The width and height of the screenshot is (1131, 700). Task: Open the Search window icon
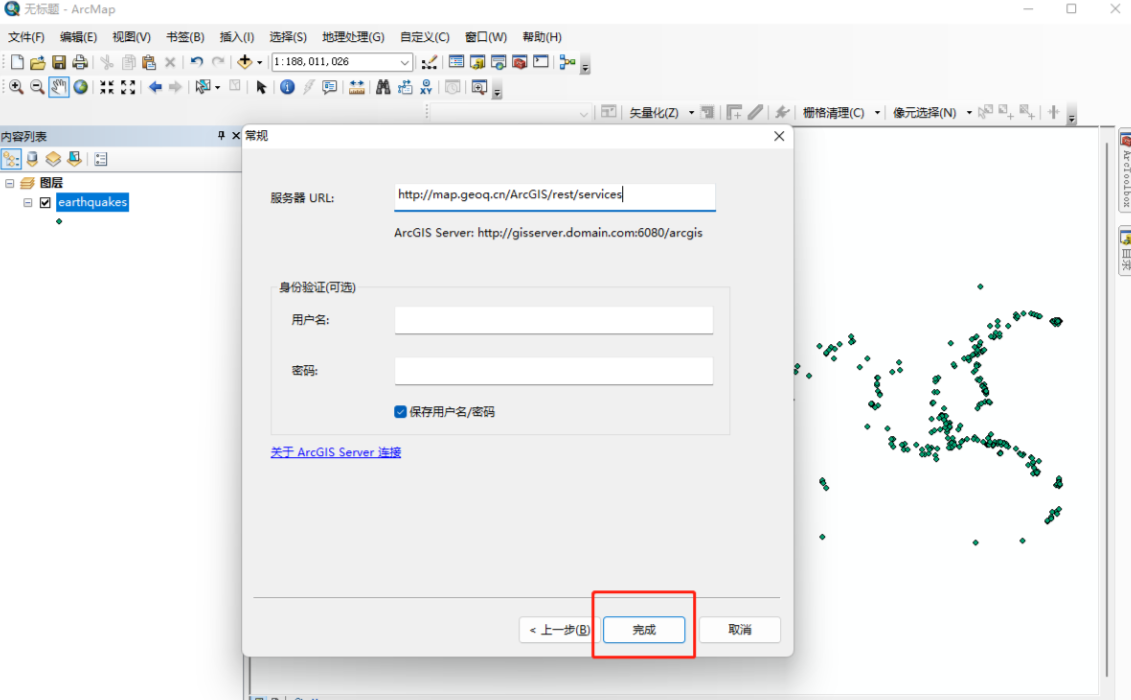498,62
